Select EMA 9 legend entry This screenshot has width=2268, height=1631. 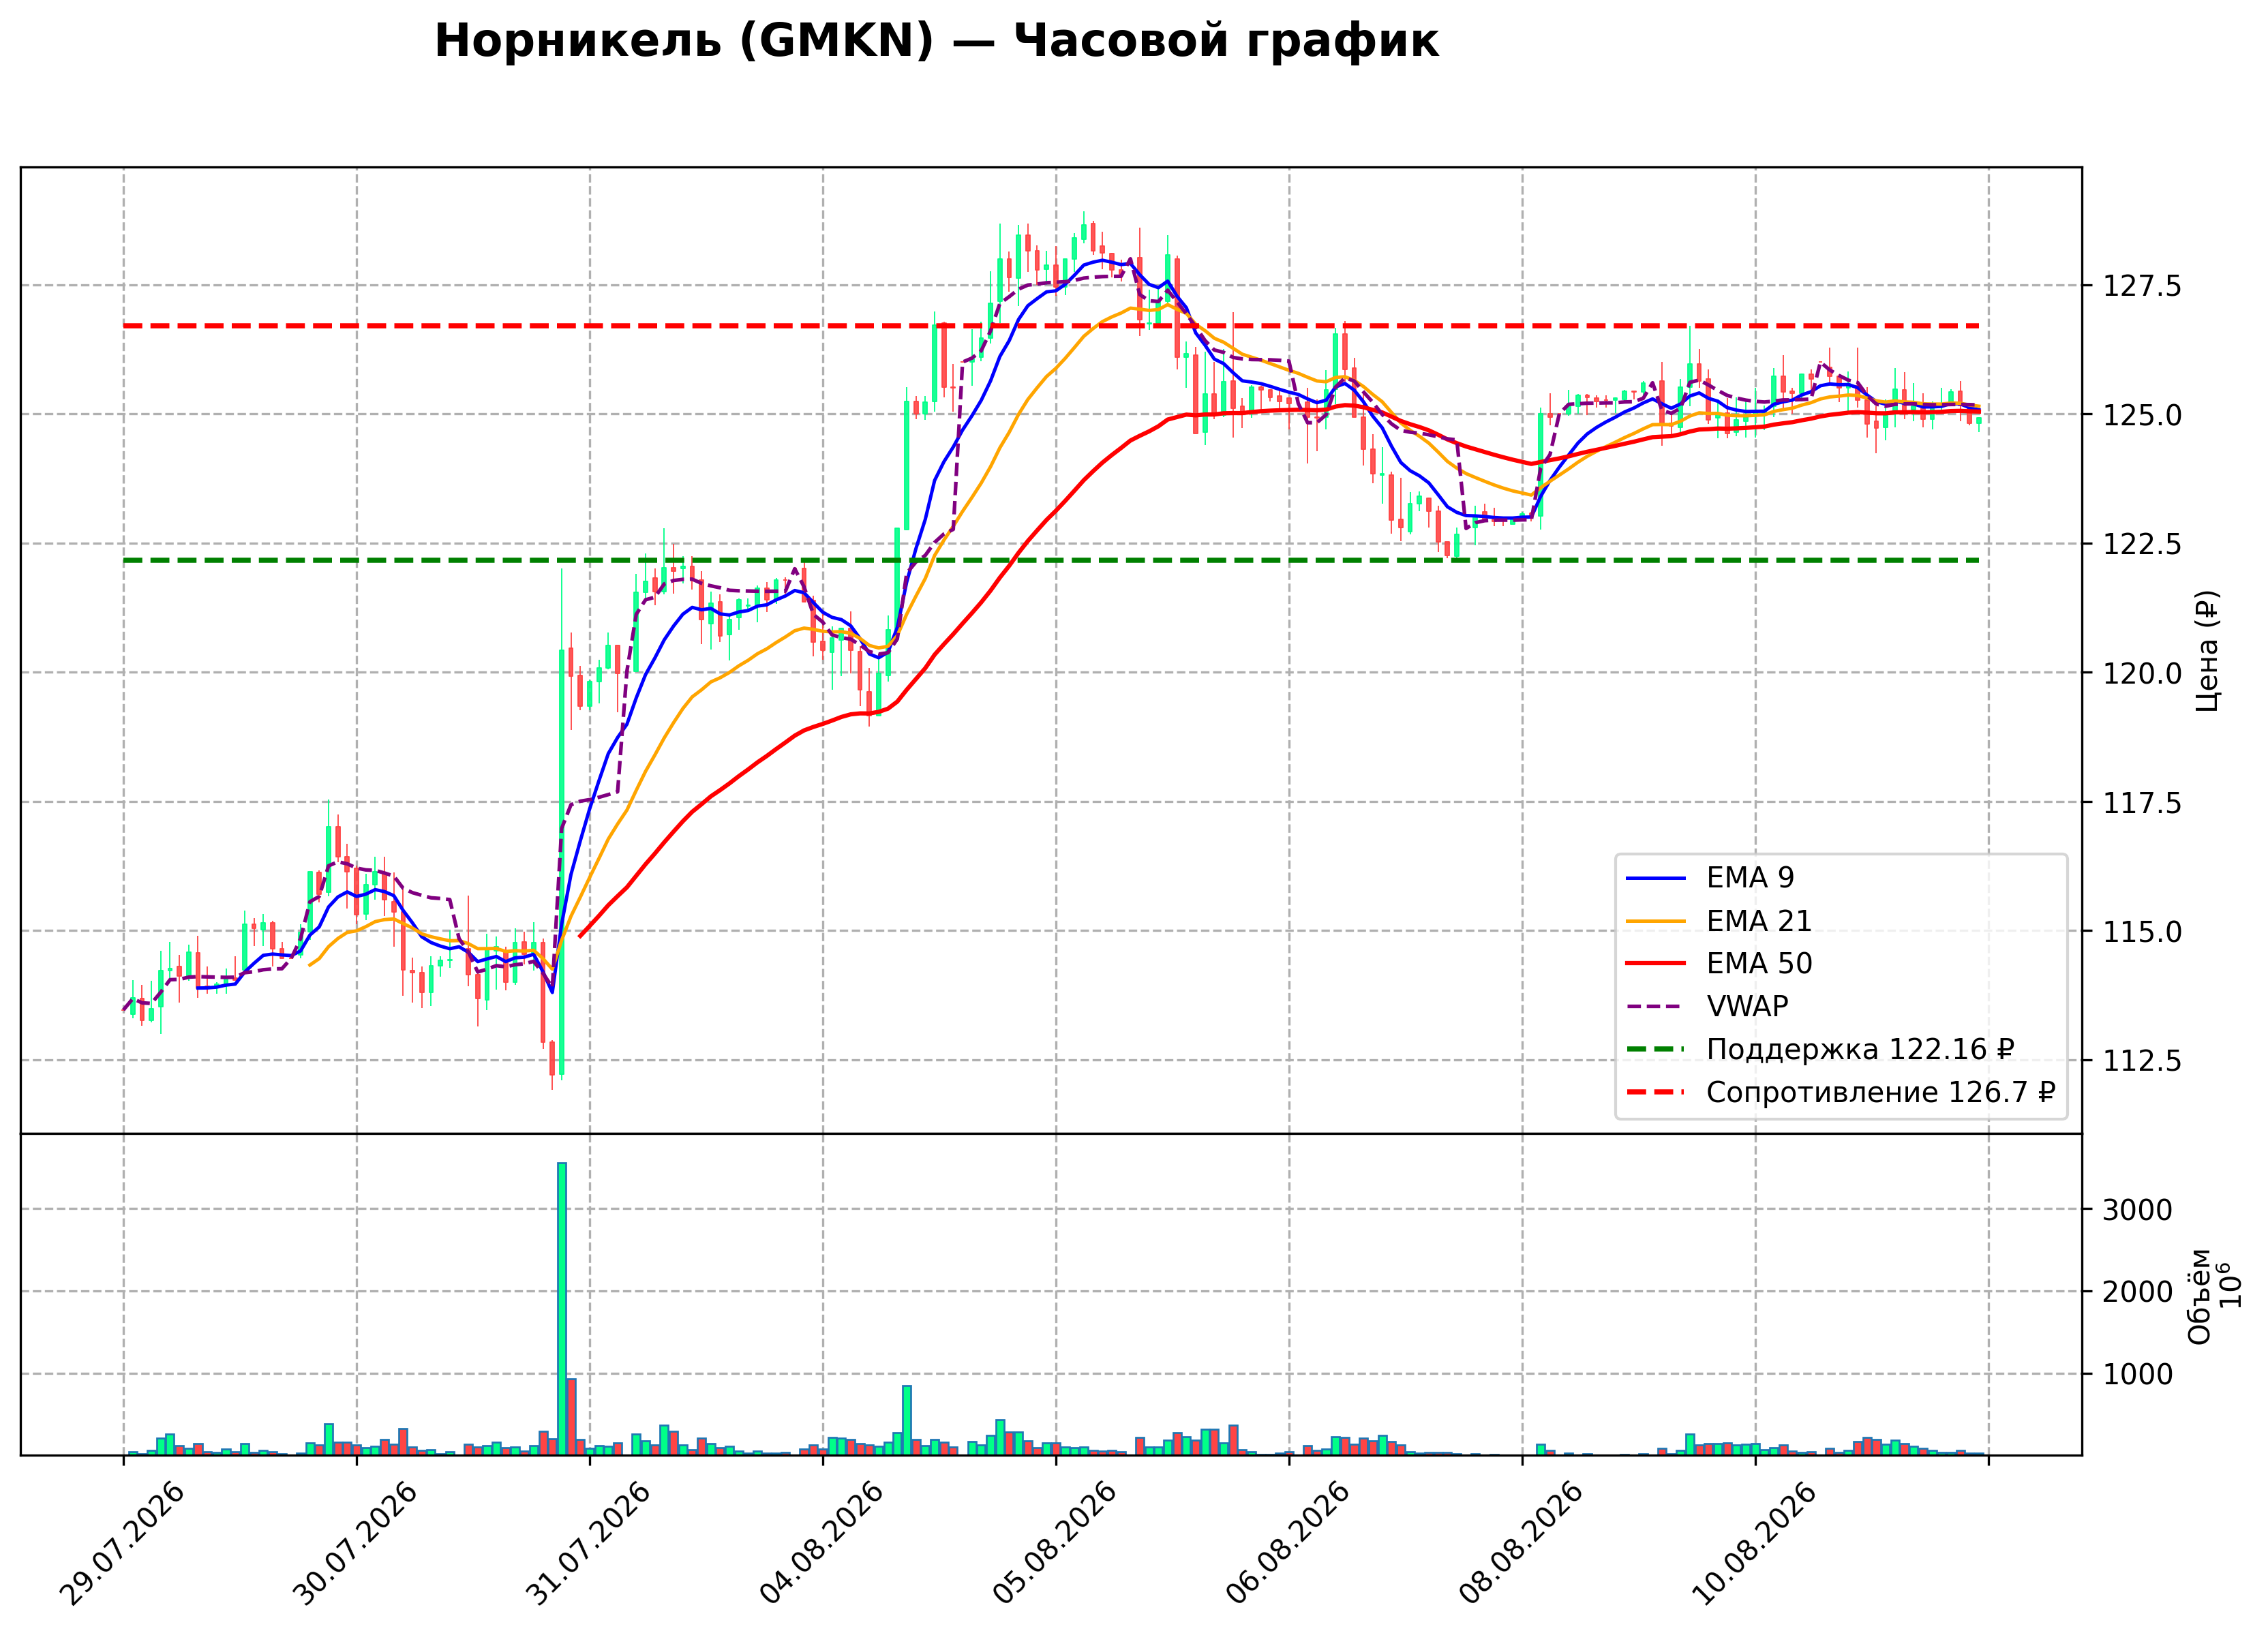click(x=1710, y=878)
